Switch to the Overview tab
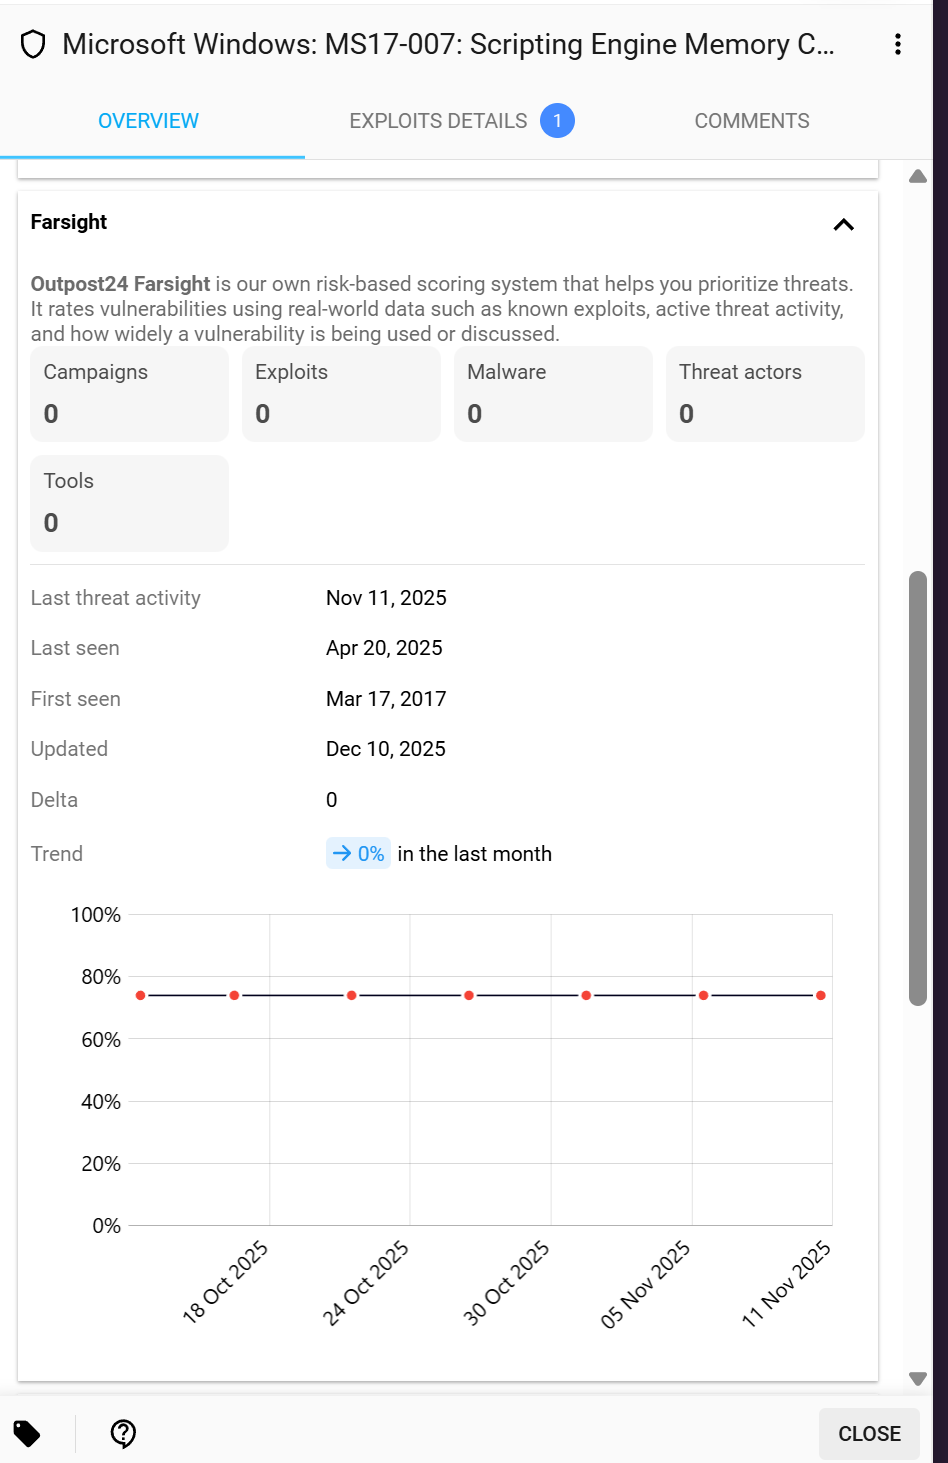The width and height of the screenshot is (948, 1463). coord(148,121)
